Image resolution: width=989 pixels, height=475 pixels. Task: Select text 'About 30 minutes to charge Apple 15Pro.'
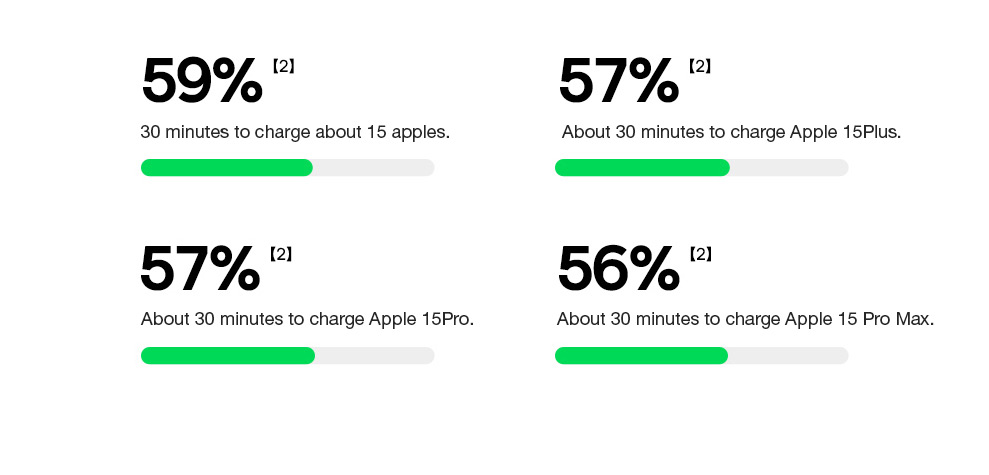tap(307, 320)
